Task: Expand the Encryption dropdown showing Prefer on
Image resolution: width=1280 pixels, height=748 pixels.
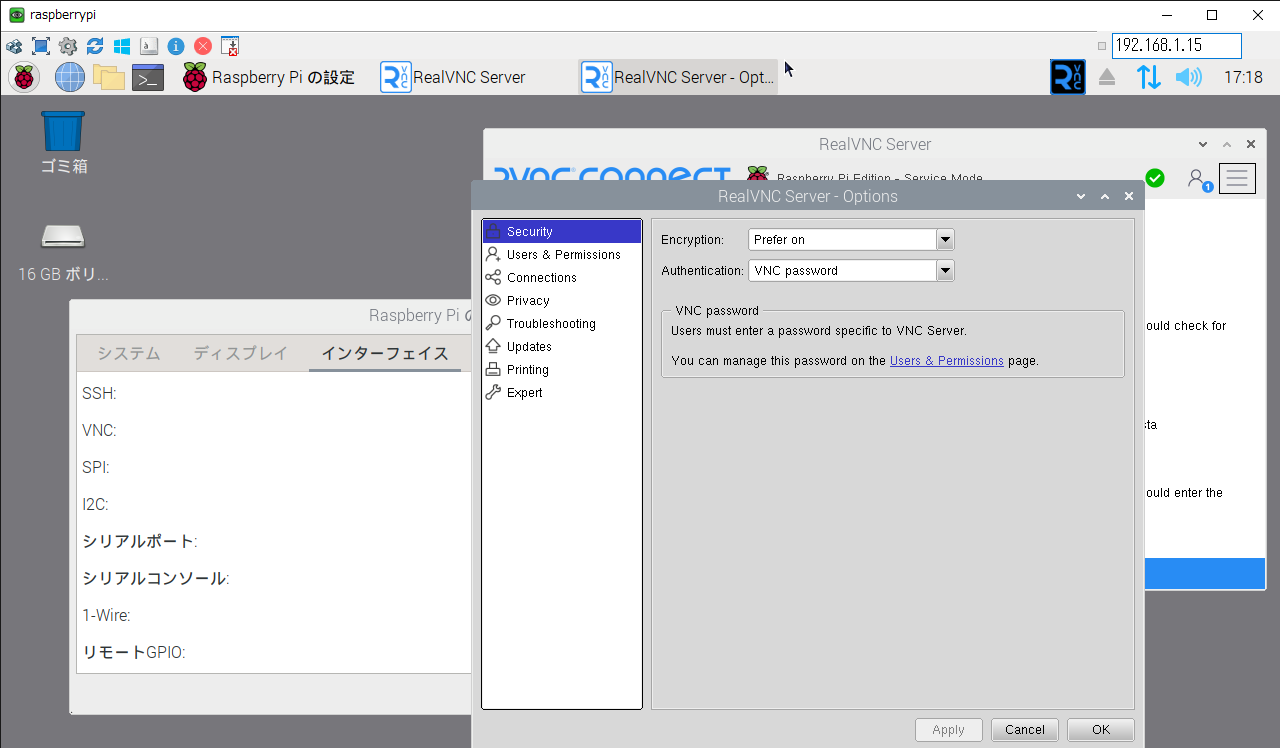Action: click(851, 239)
